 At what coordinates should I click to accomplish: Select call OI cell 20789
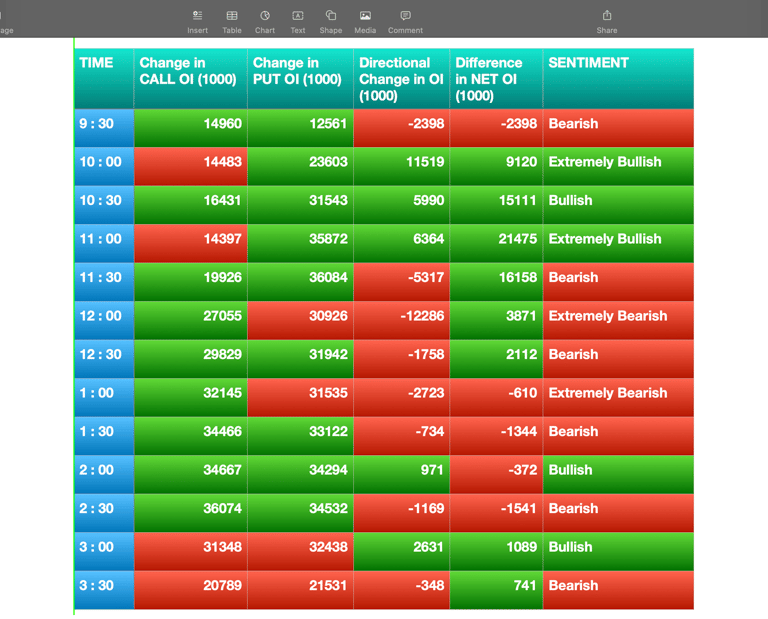(x=191, y=590)
